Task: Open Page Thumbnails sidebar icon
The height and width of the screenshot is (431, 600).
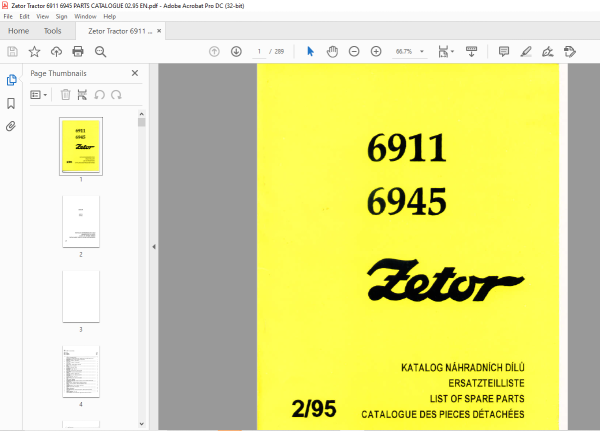Action: [x=11, y=80]
